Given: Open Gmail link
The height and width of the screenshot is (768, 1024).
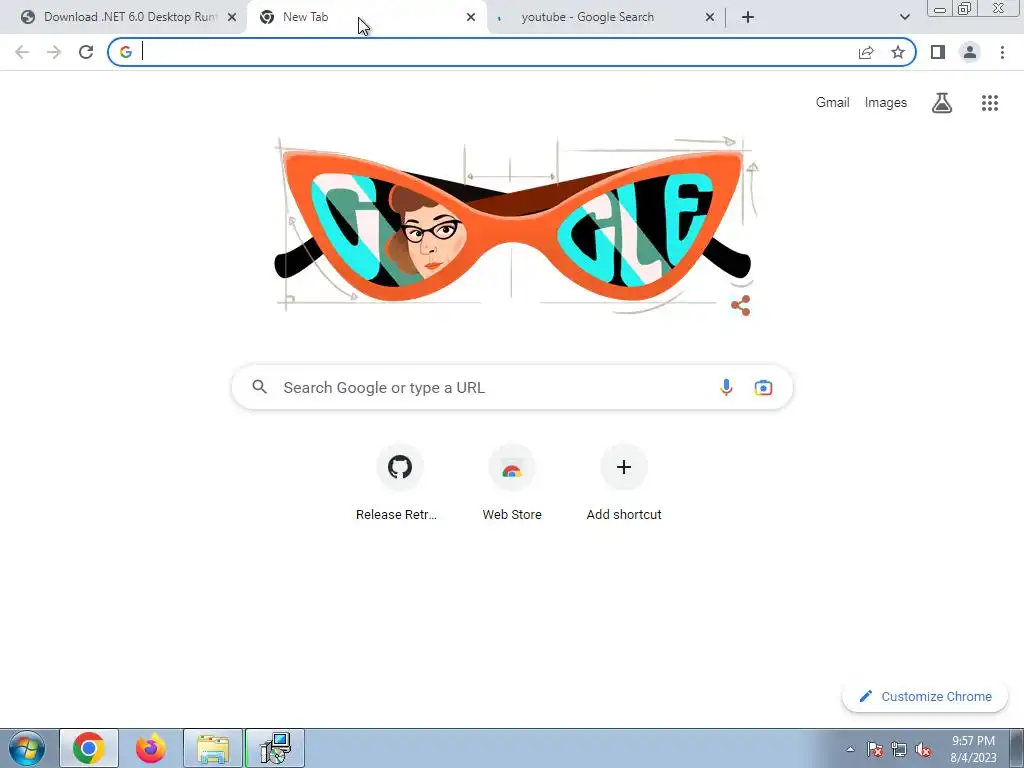Looking at the screenshot, I should pyautogui.click(x=832, y=103).
